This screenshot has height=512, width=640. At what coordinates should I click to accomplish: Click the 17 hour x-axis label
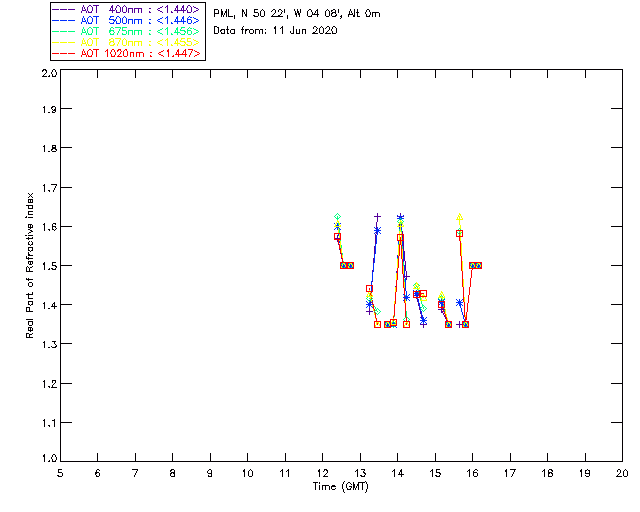click(x=510, y=473)
